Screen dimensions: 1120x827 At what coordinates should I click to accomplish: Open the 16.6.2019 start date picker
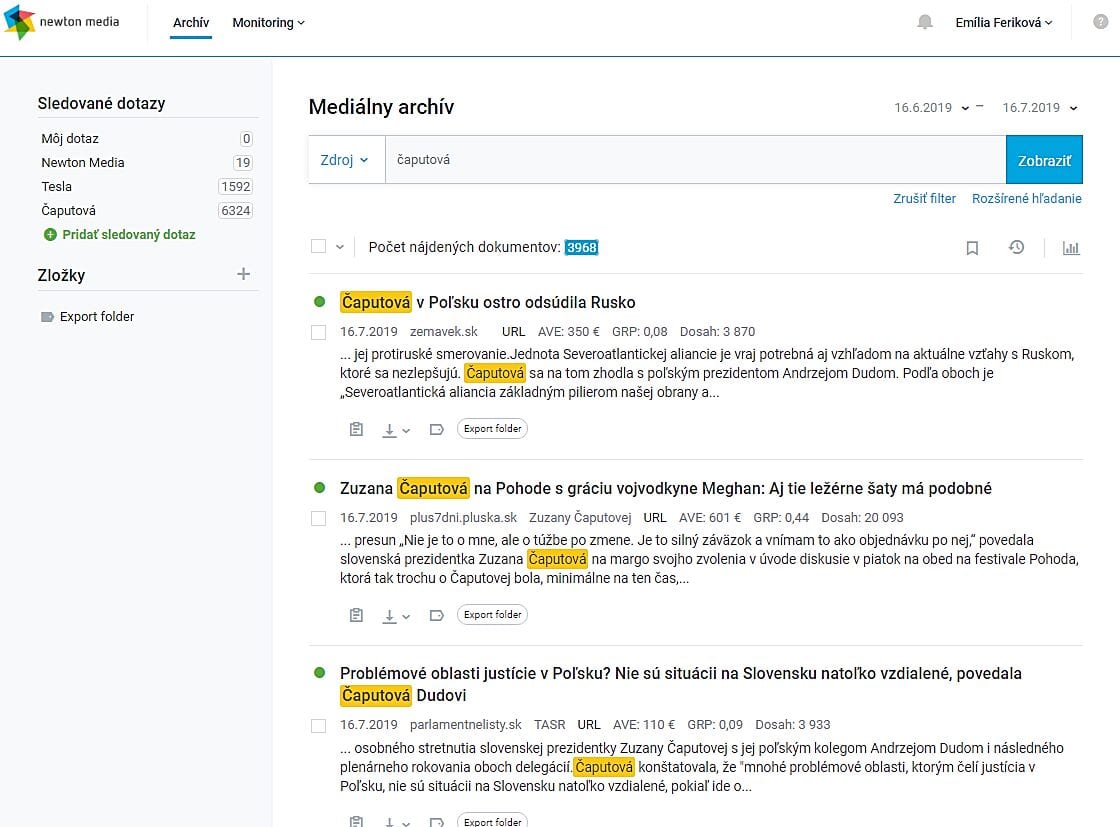point(931,108)
